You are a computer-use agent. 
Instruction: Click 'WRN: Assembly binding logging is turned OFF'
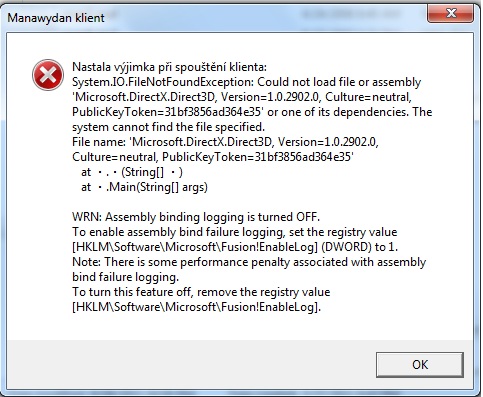pos(196,217)
